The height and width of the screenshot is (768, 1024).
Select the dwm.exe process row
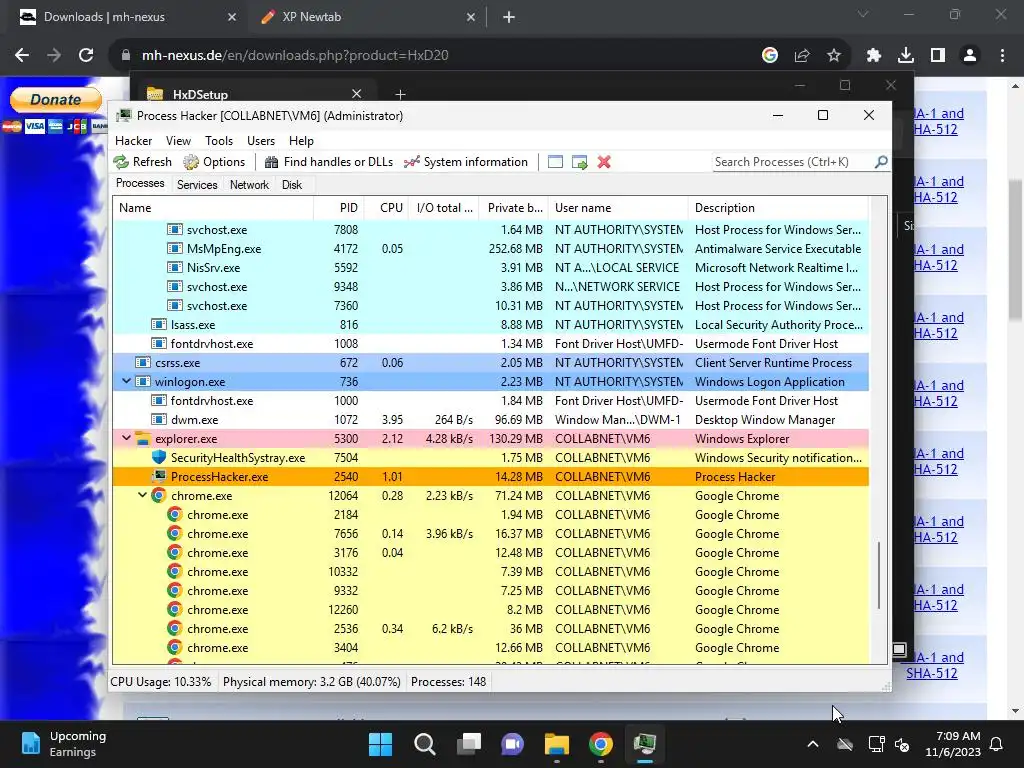click(490, 419)
